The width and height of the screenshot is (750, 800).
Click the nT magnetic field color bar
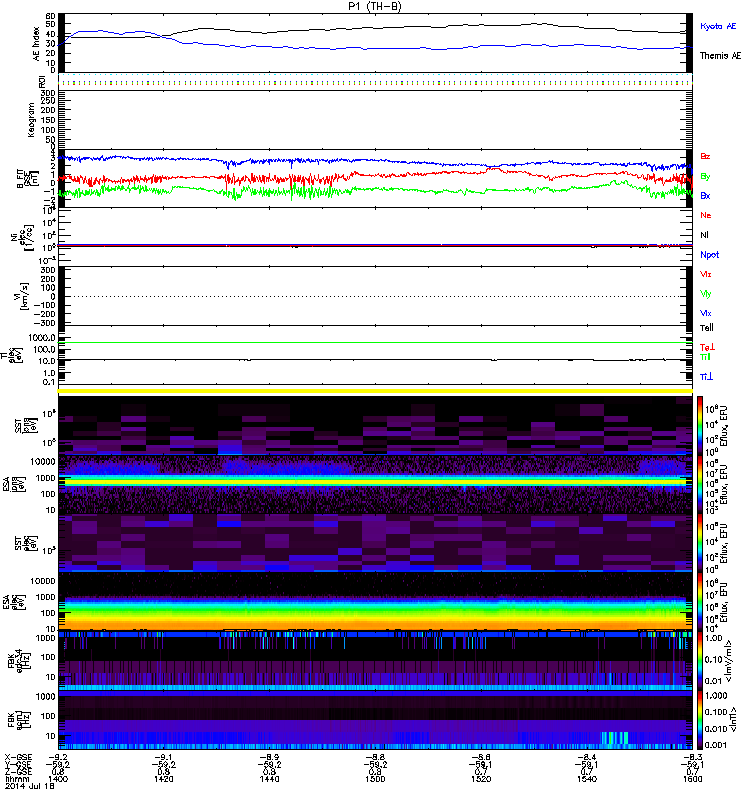700,719
